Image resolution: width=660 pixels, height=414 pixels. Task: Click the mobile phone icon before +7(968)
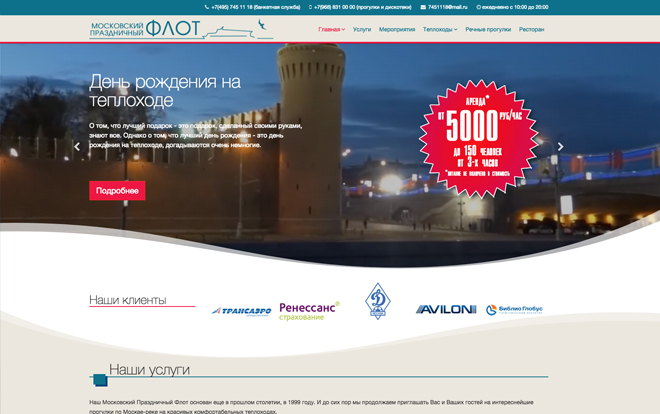[x=310, y=7]
